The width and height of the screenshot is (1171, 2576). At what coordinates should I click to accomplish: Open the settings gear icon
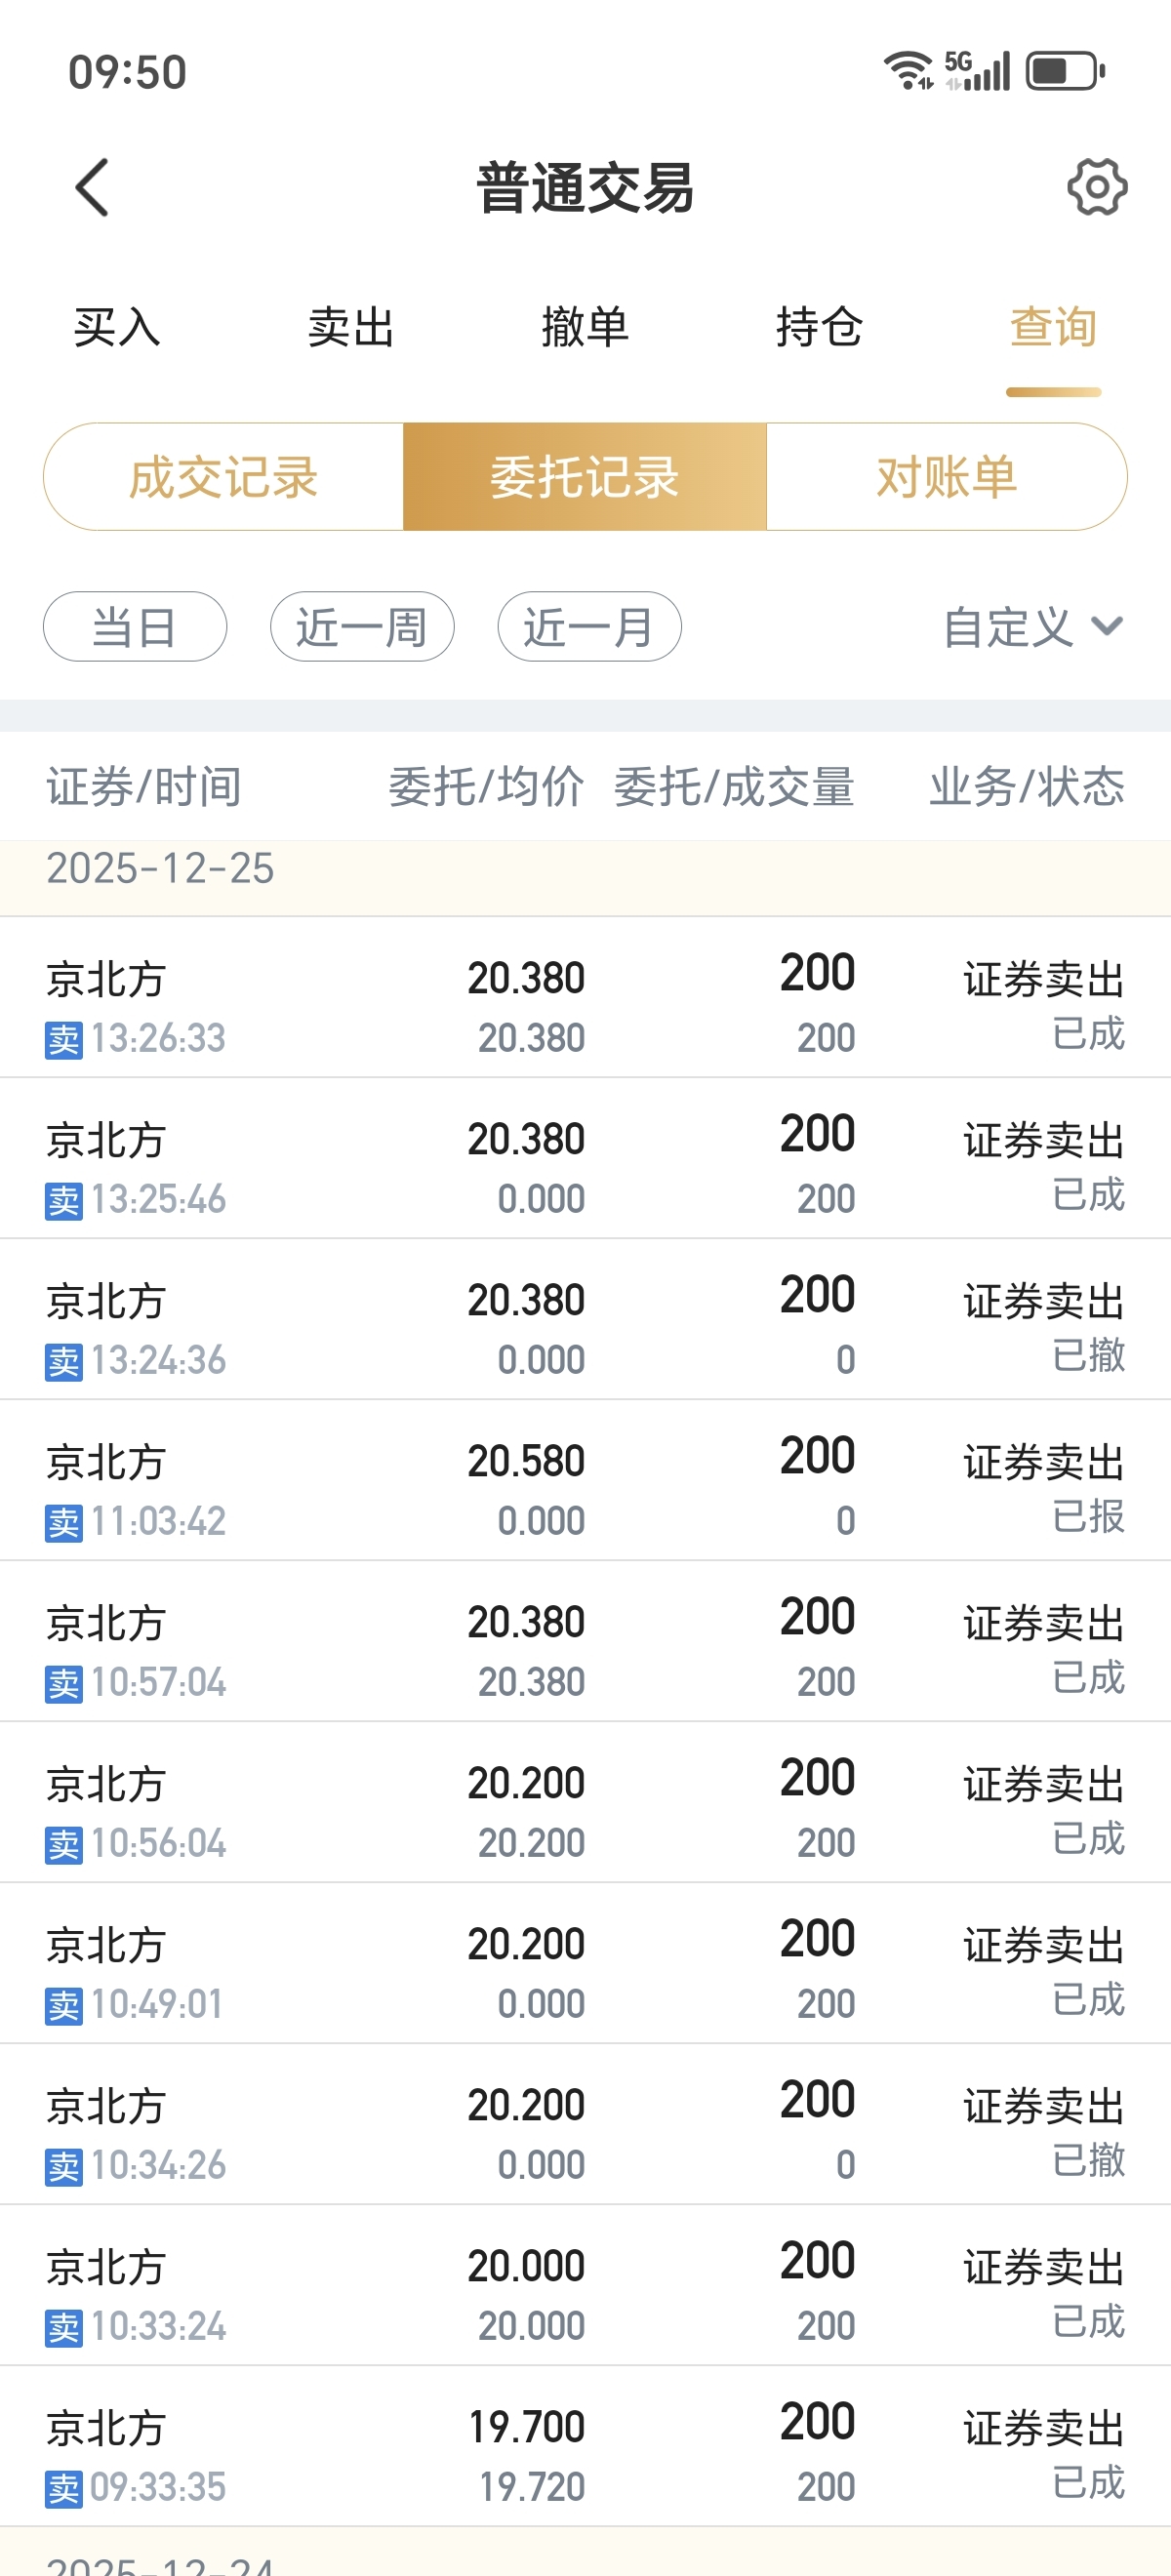(1097, 187)
